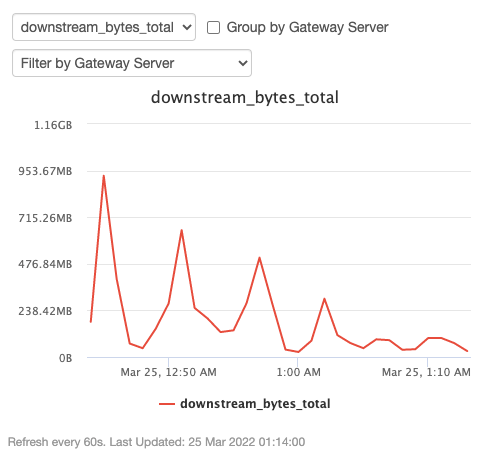
Task: Click the Mar 25, 12:50 AM axis label
Action: click(168, 372)
